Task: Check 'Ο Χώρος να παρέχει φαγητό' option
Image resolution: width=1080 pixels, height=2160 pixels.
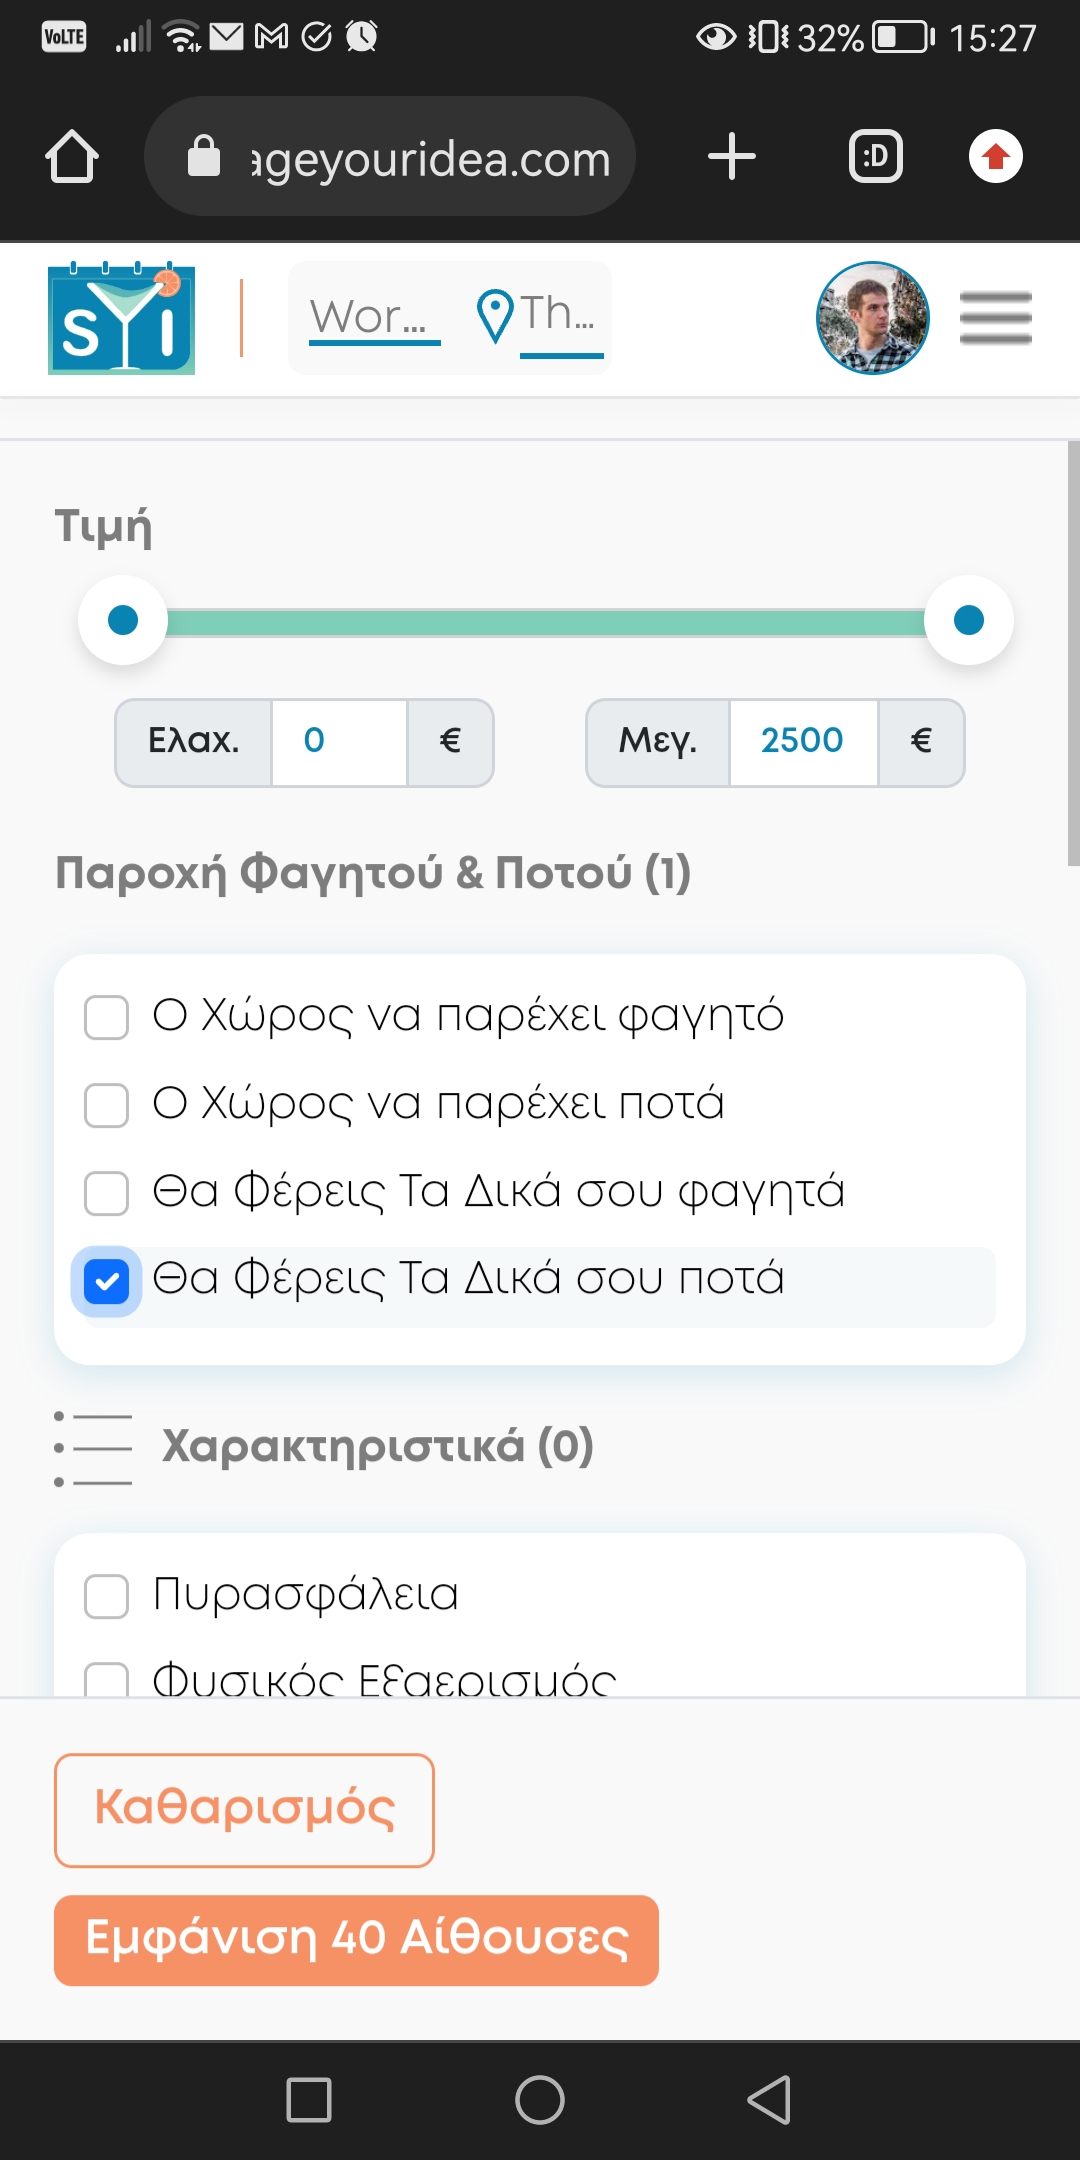Action: [x=107, y=1017]
